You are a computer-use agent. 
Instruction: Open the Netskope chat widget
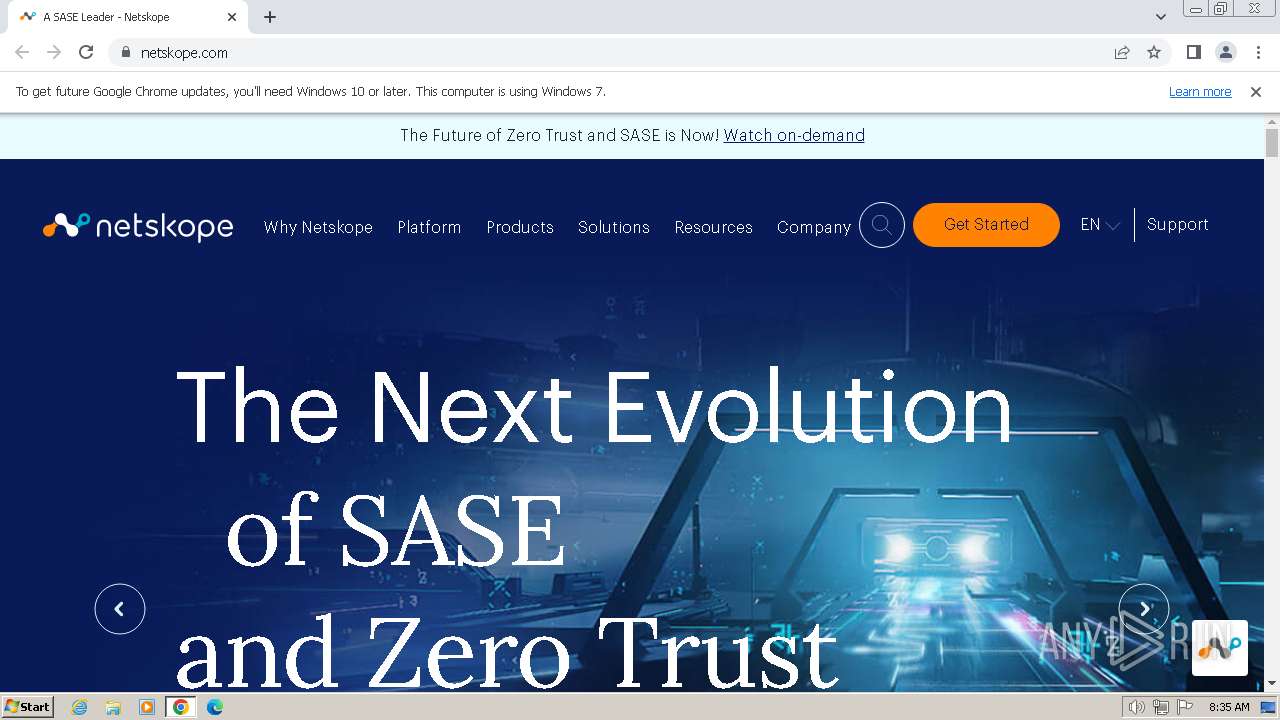(x=1220, y=648)
